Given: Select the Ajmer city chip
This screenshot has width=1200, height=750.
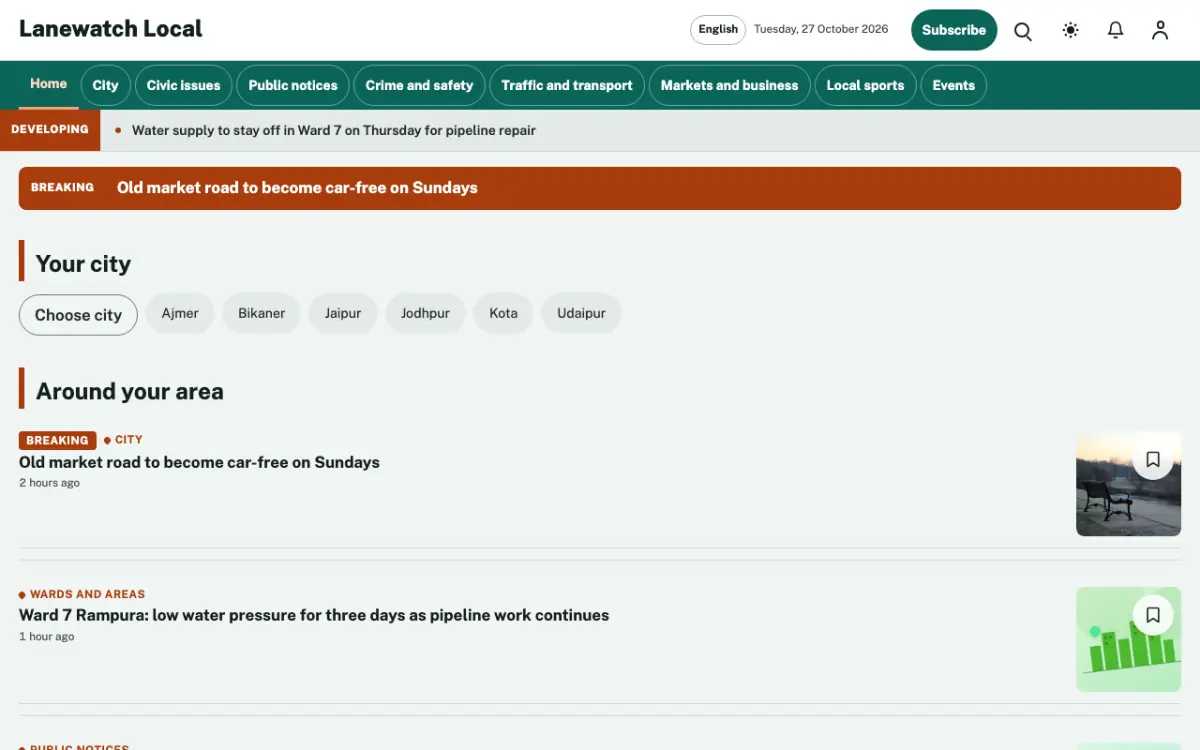Looking at the screenshot, I should (x=180, y=313).
